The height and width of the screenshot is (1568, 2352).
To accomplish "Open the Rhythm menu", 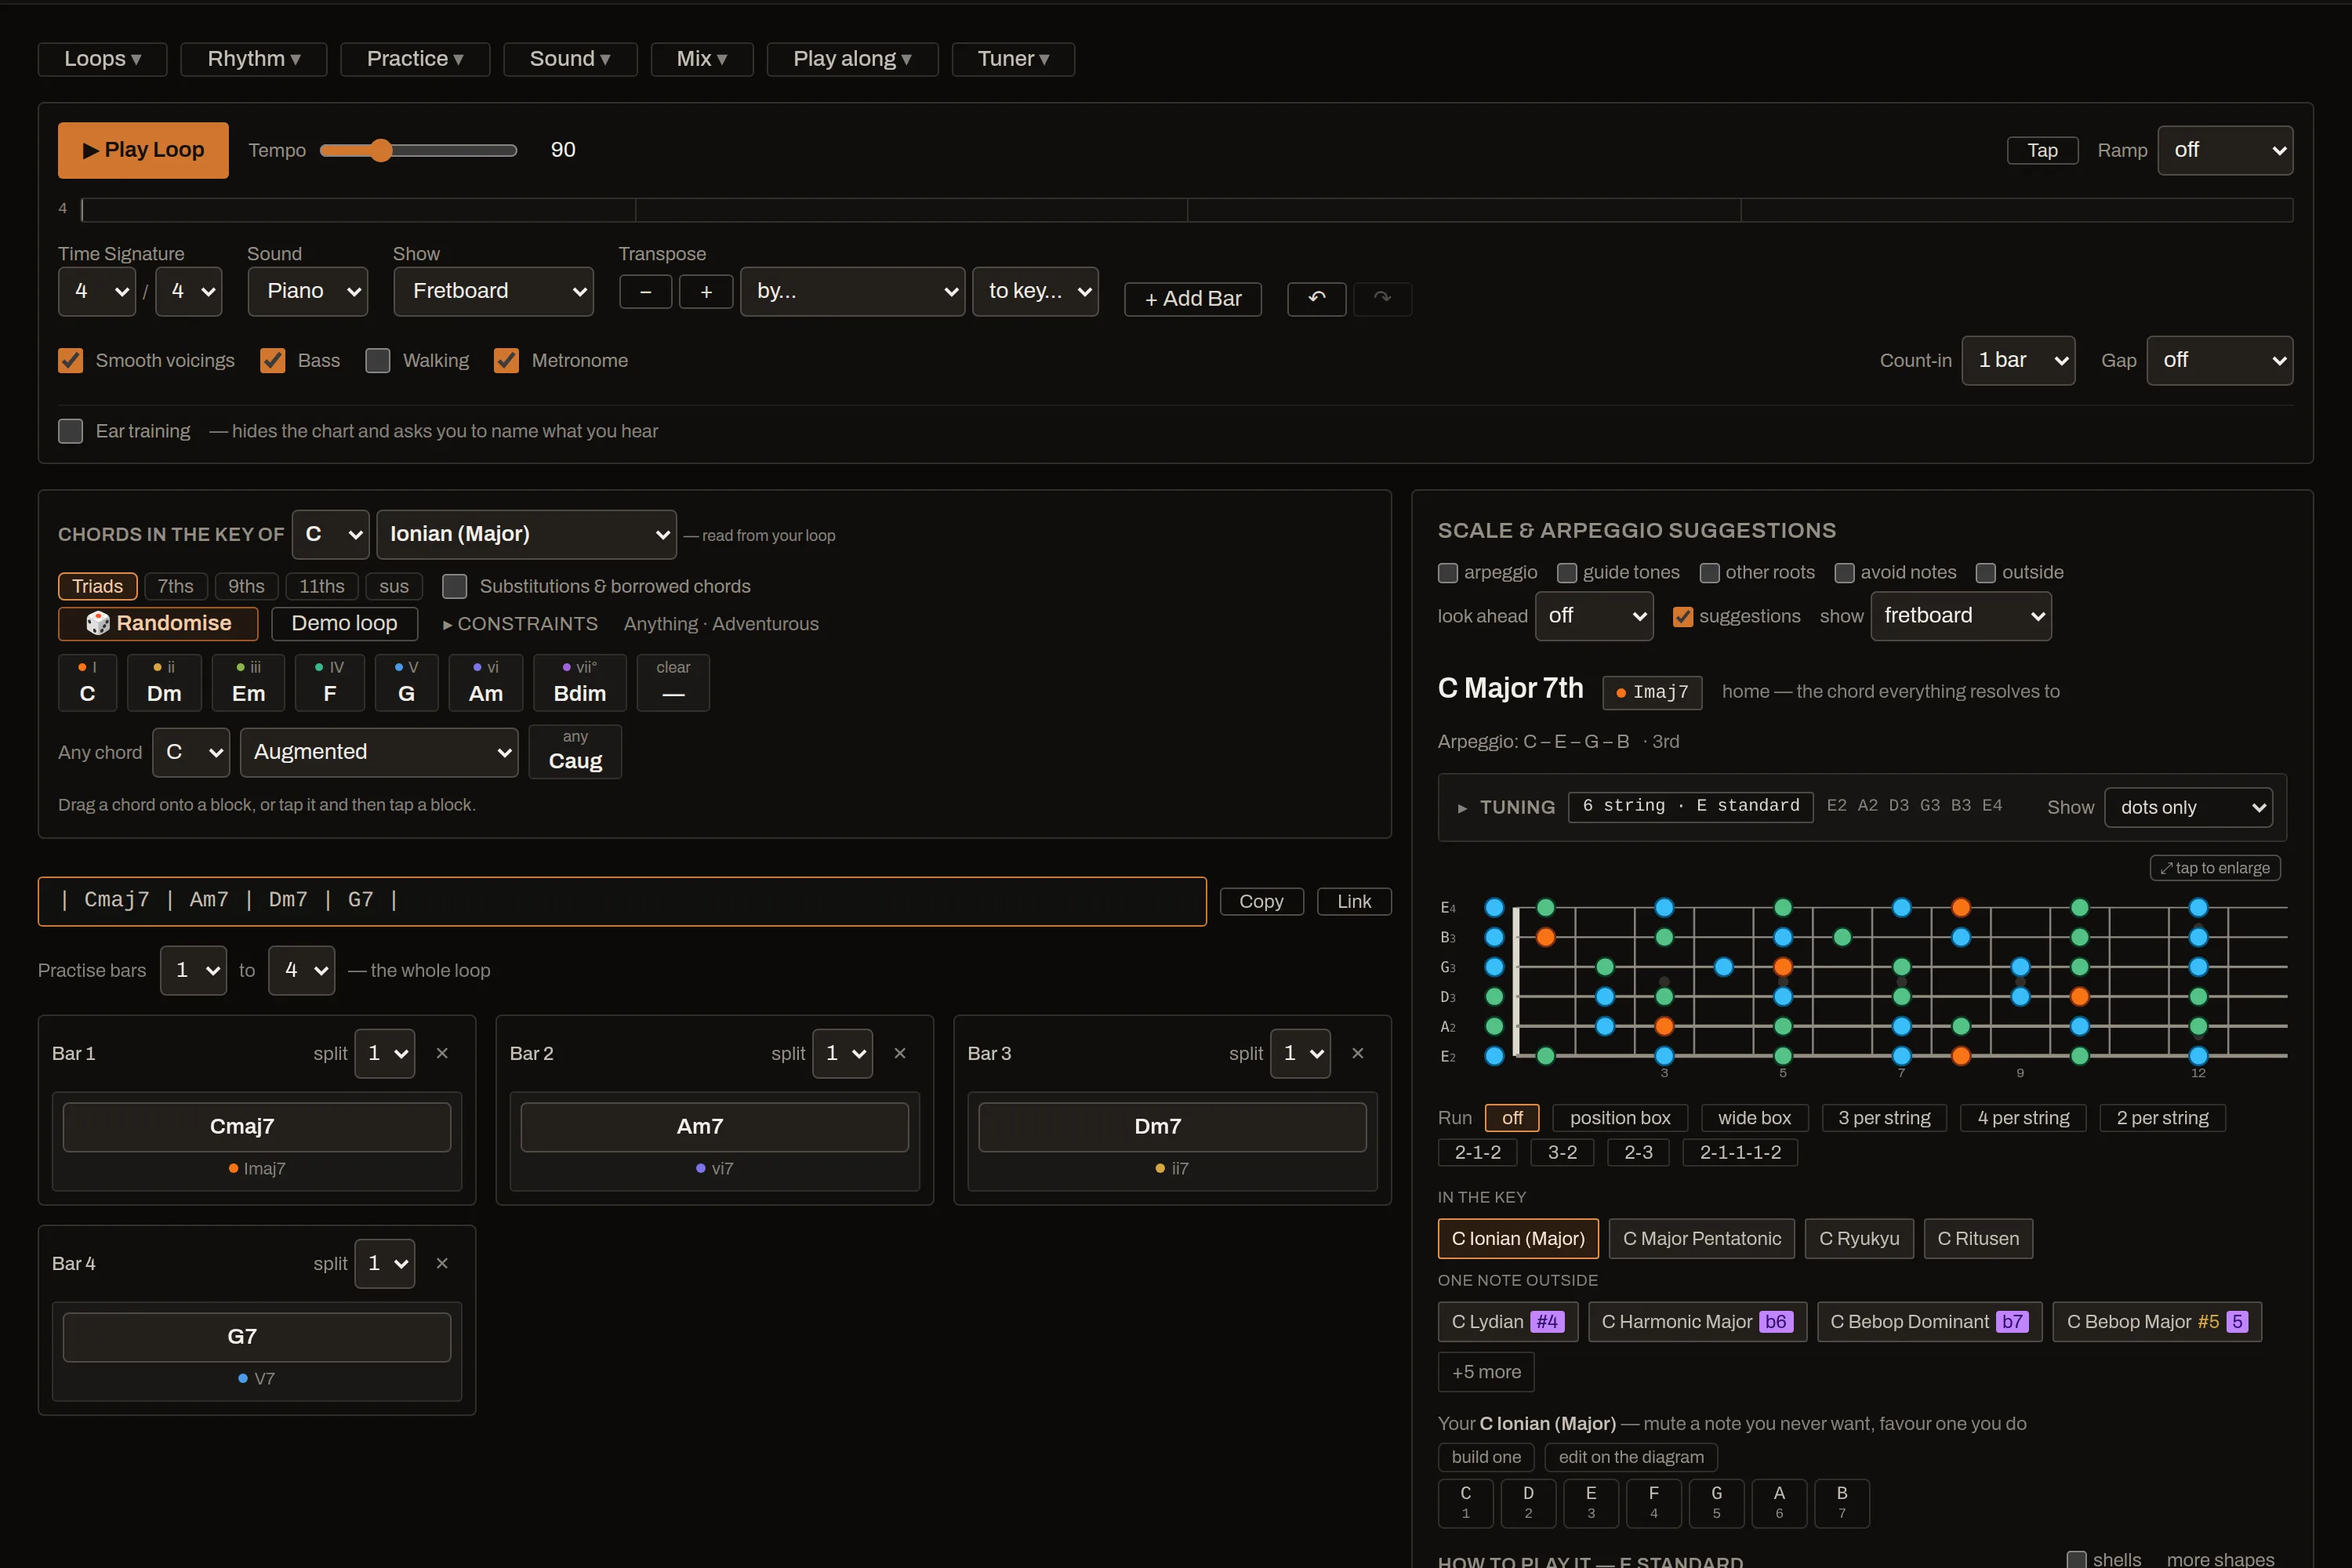I will (x=254, y=59).
